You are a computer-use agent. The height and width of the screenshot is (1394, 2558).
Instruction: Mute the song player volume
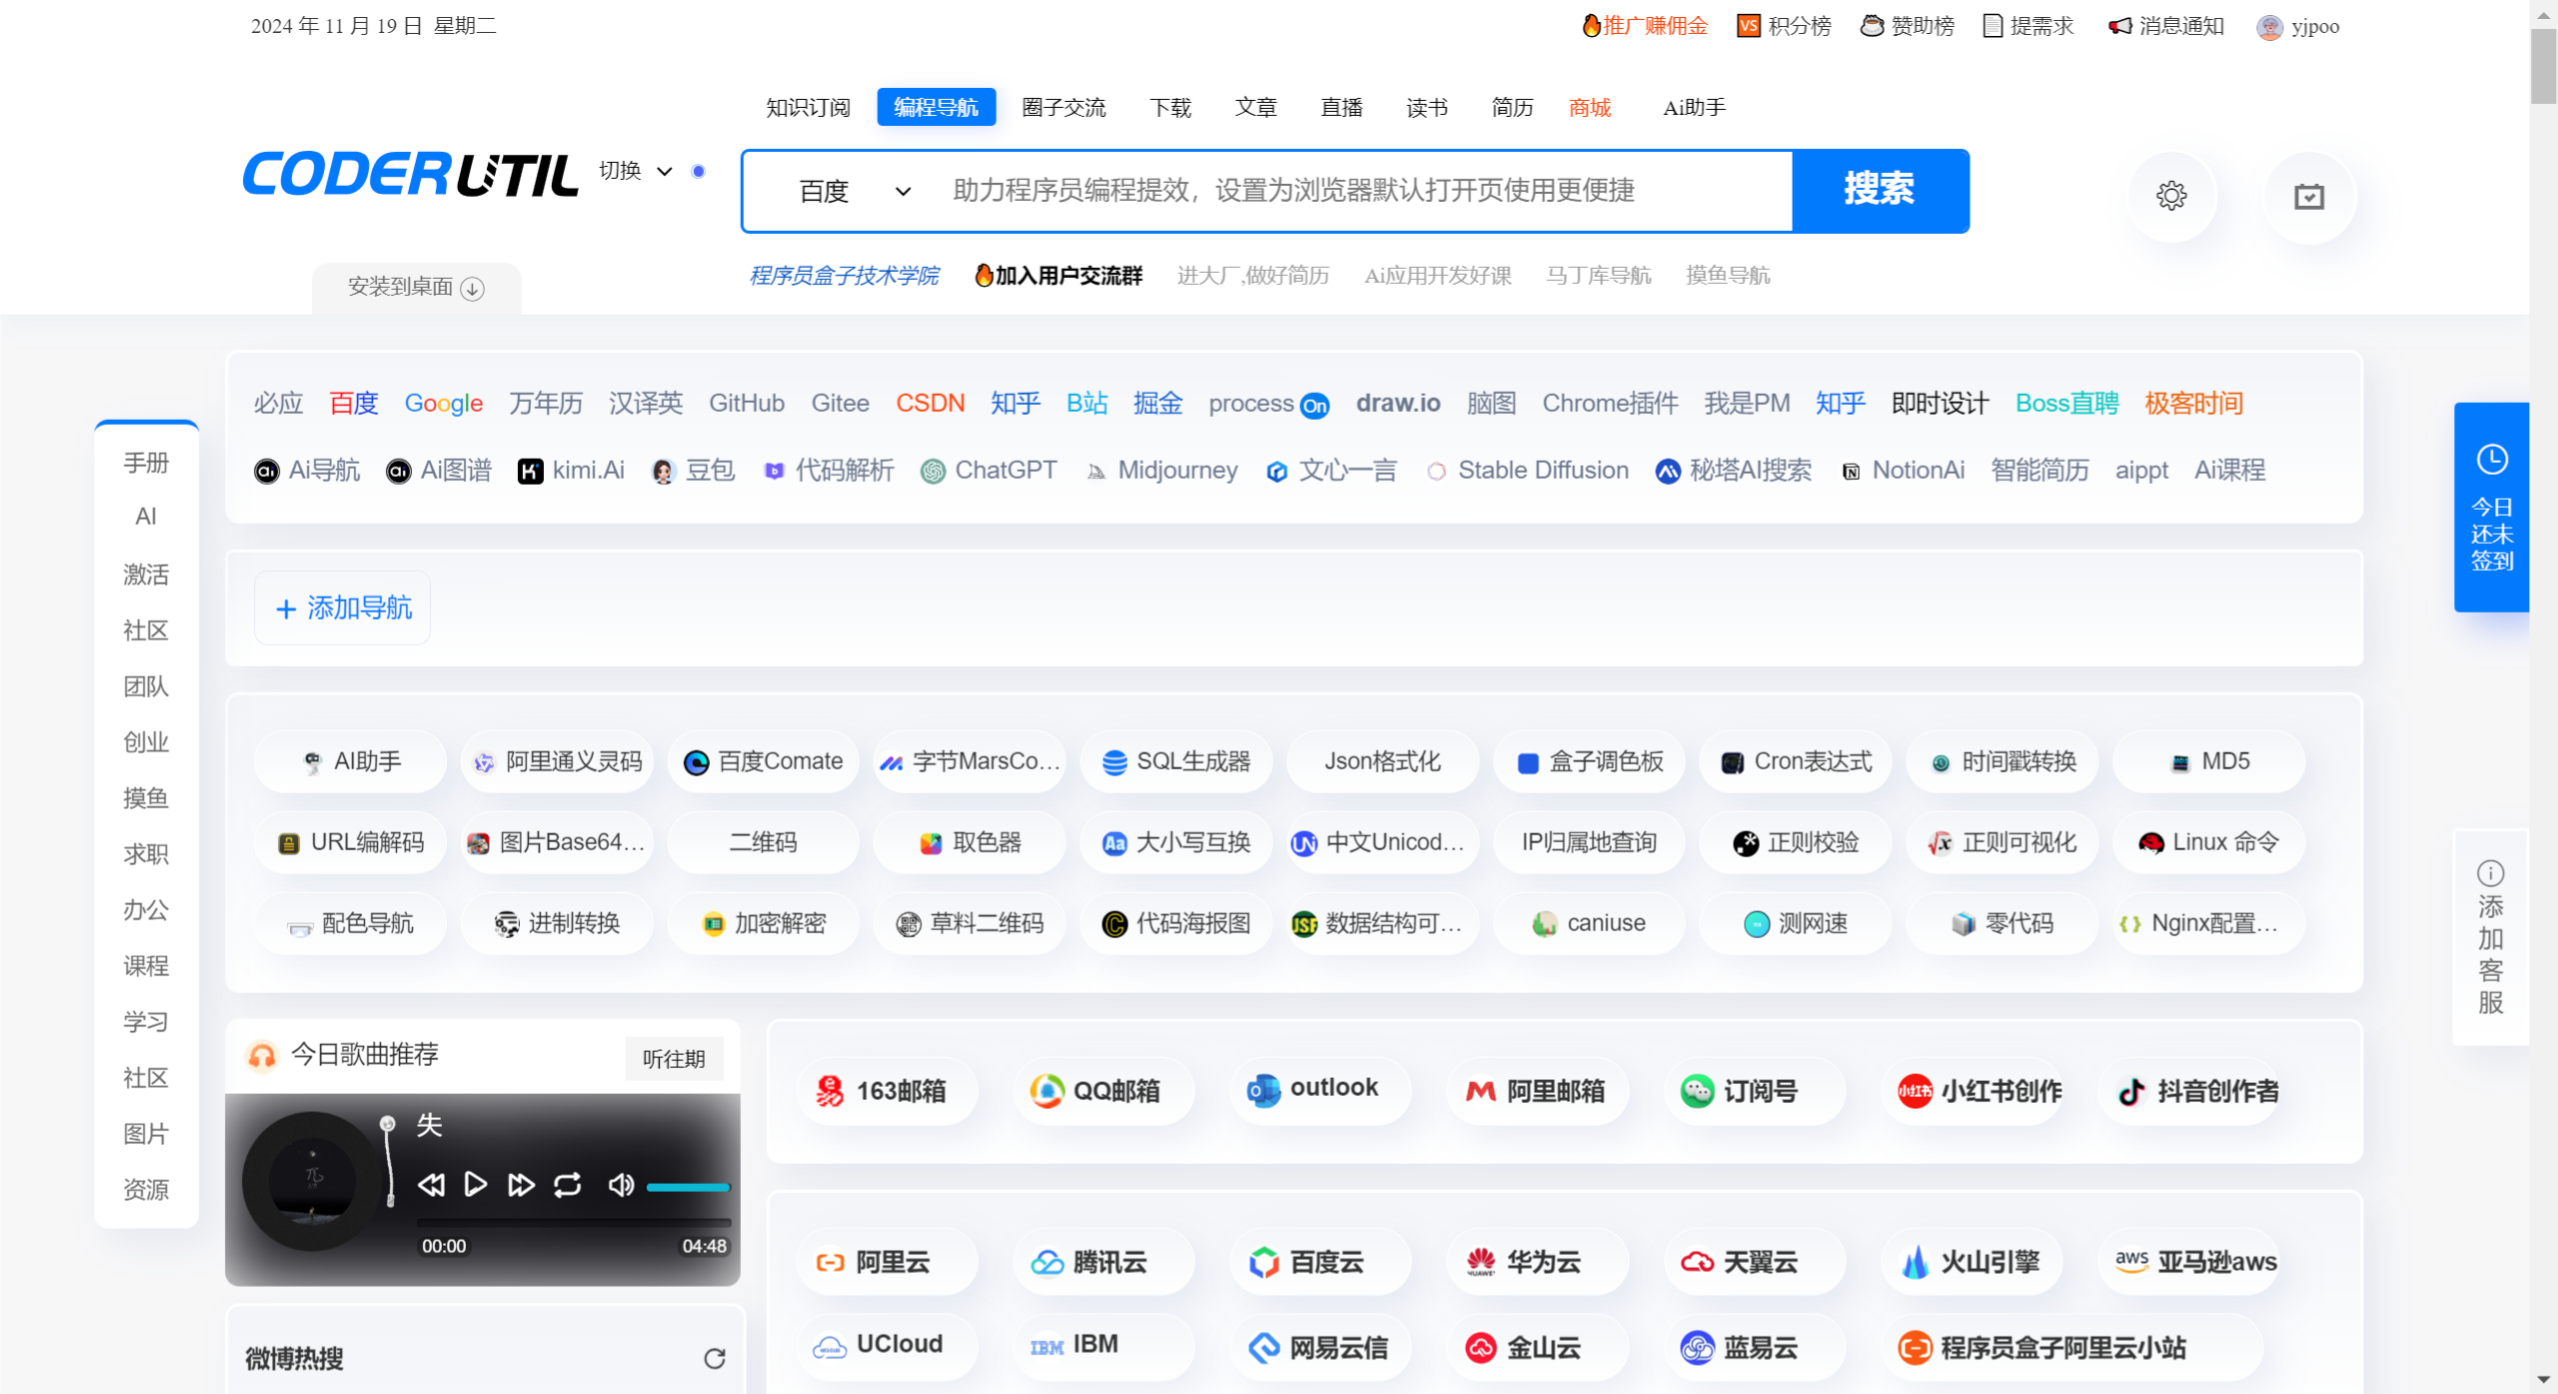click(x=620, y=1185)
